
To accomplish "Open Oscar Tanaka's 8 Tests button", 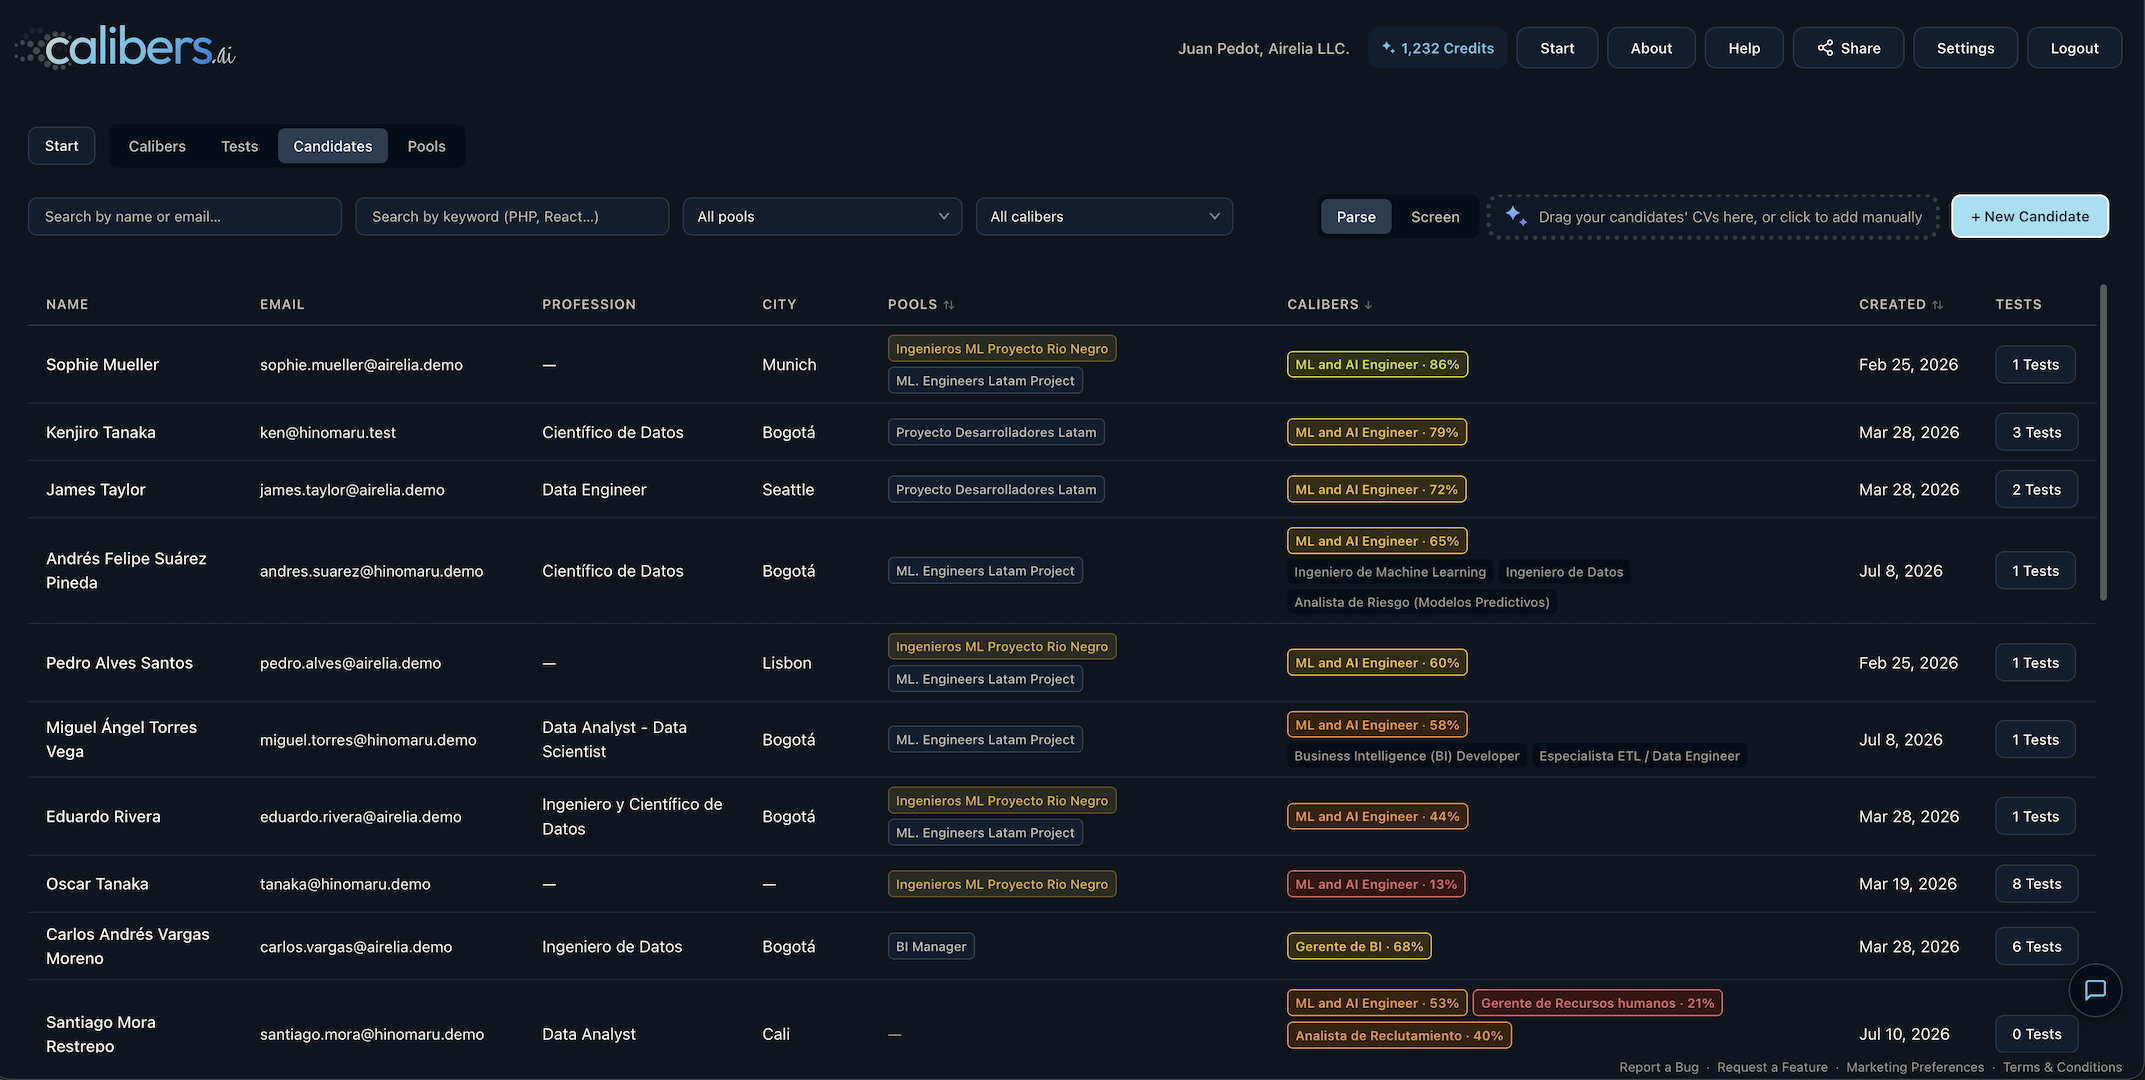I will [2036, 884].
